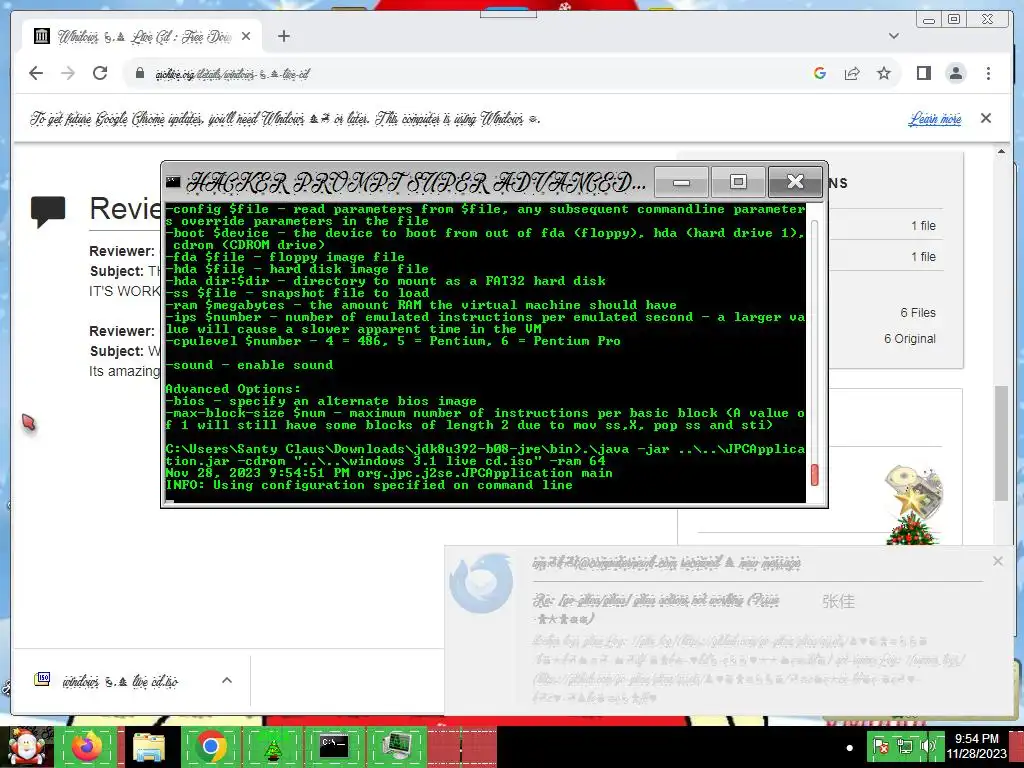This screenshot has width=1024, height=768.
Task: Minimize the HACKER PROMPT window
Action: coord(681,182)
